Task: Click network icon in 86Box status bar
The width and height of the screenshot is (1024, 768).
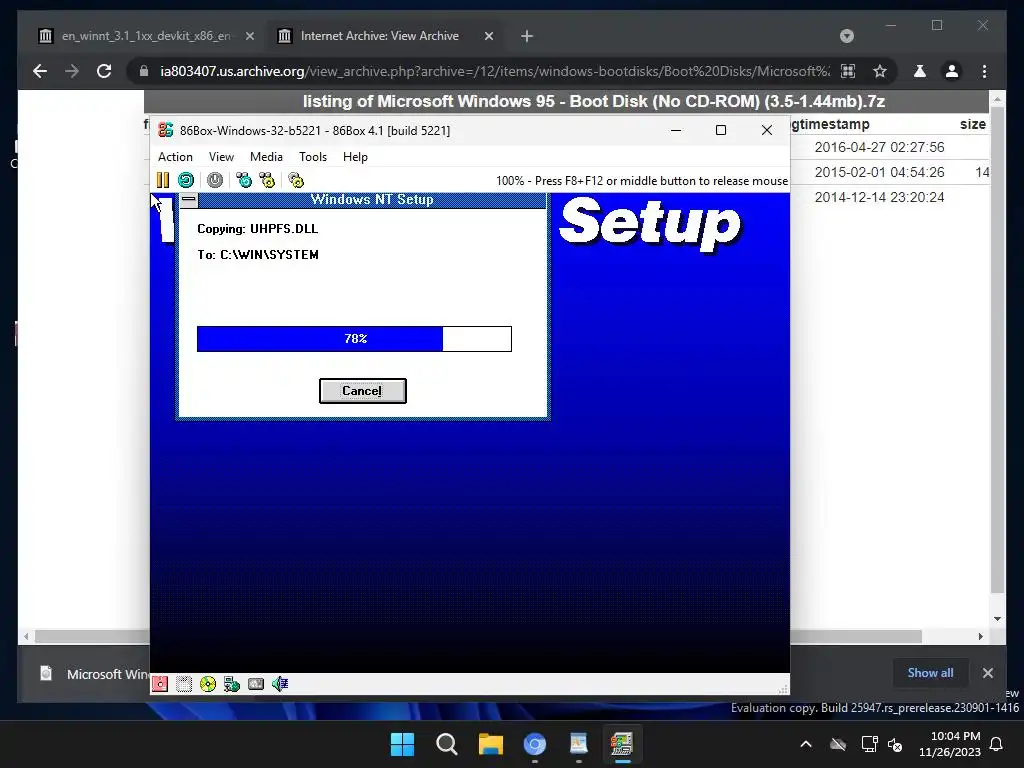Action: (x=232, y=684)
